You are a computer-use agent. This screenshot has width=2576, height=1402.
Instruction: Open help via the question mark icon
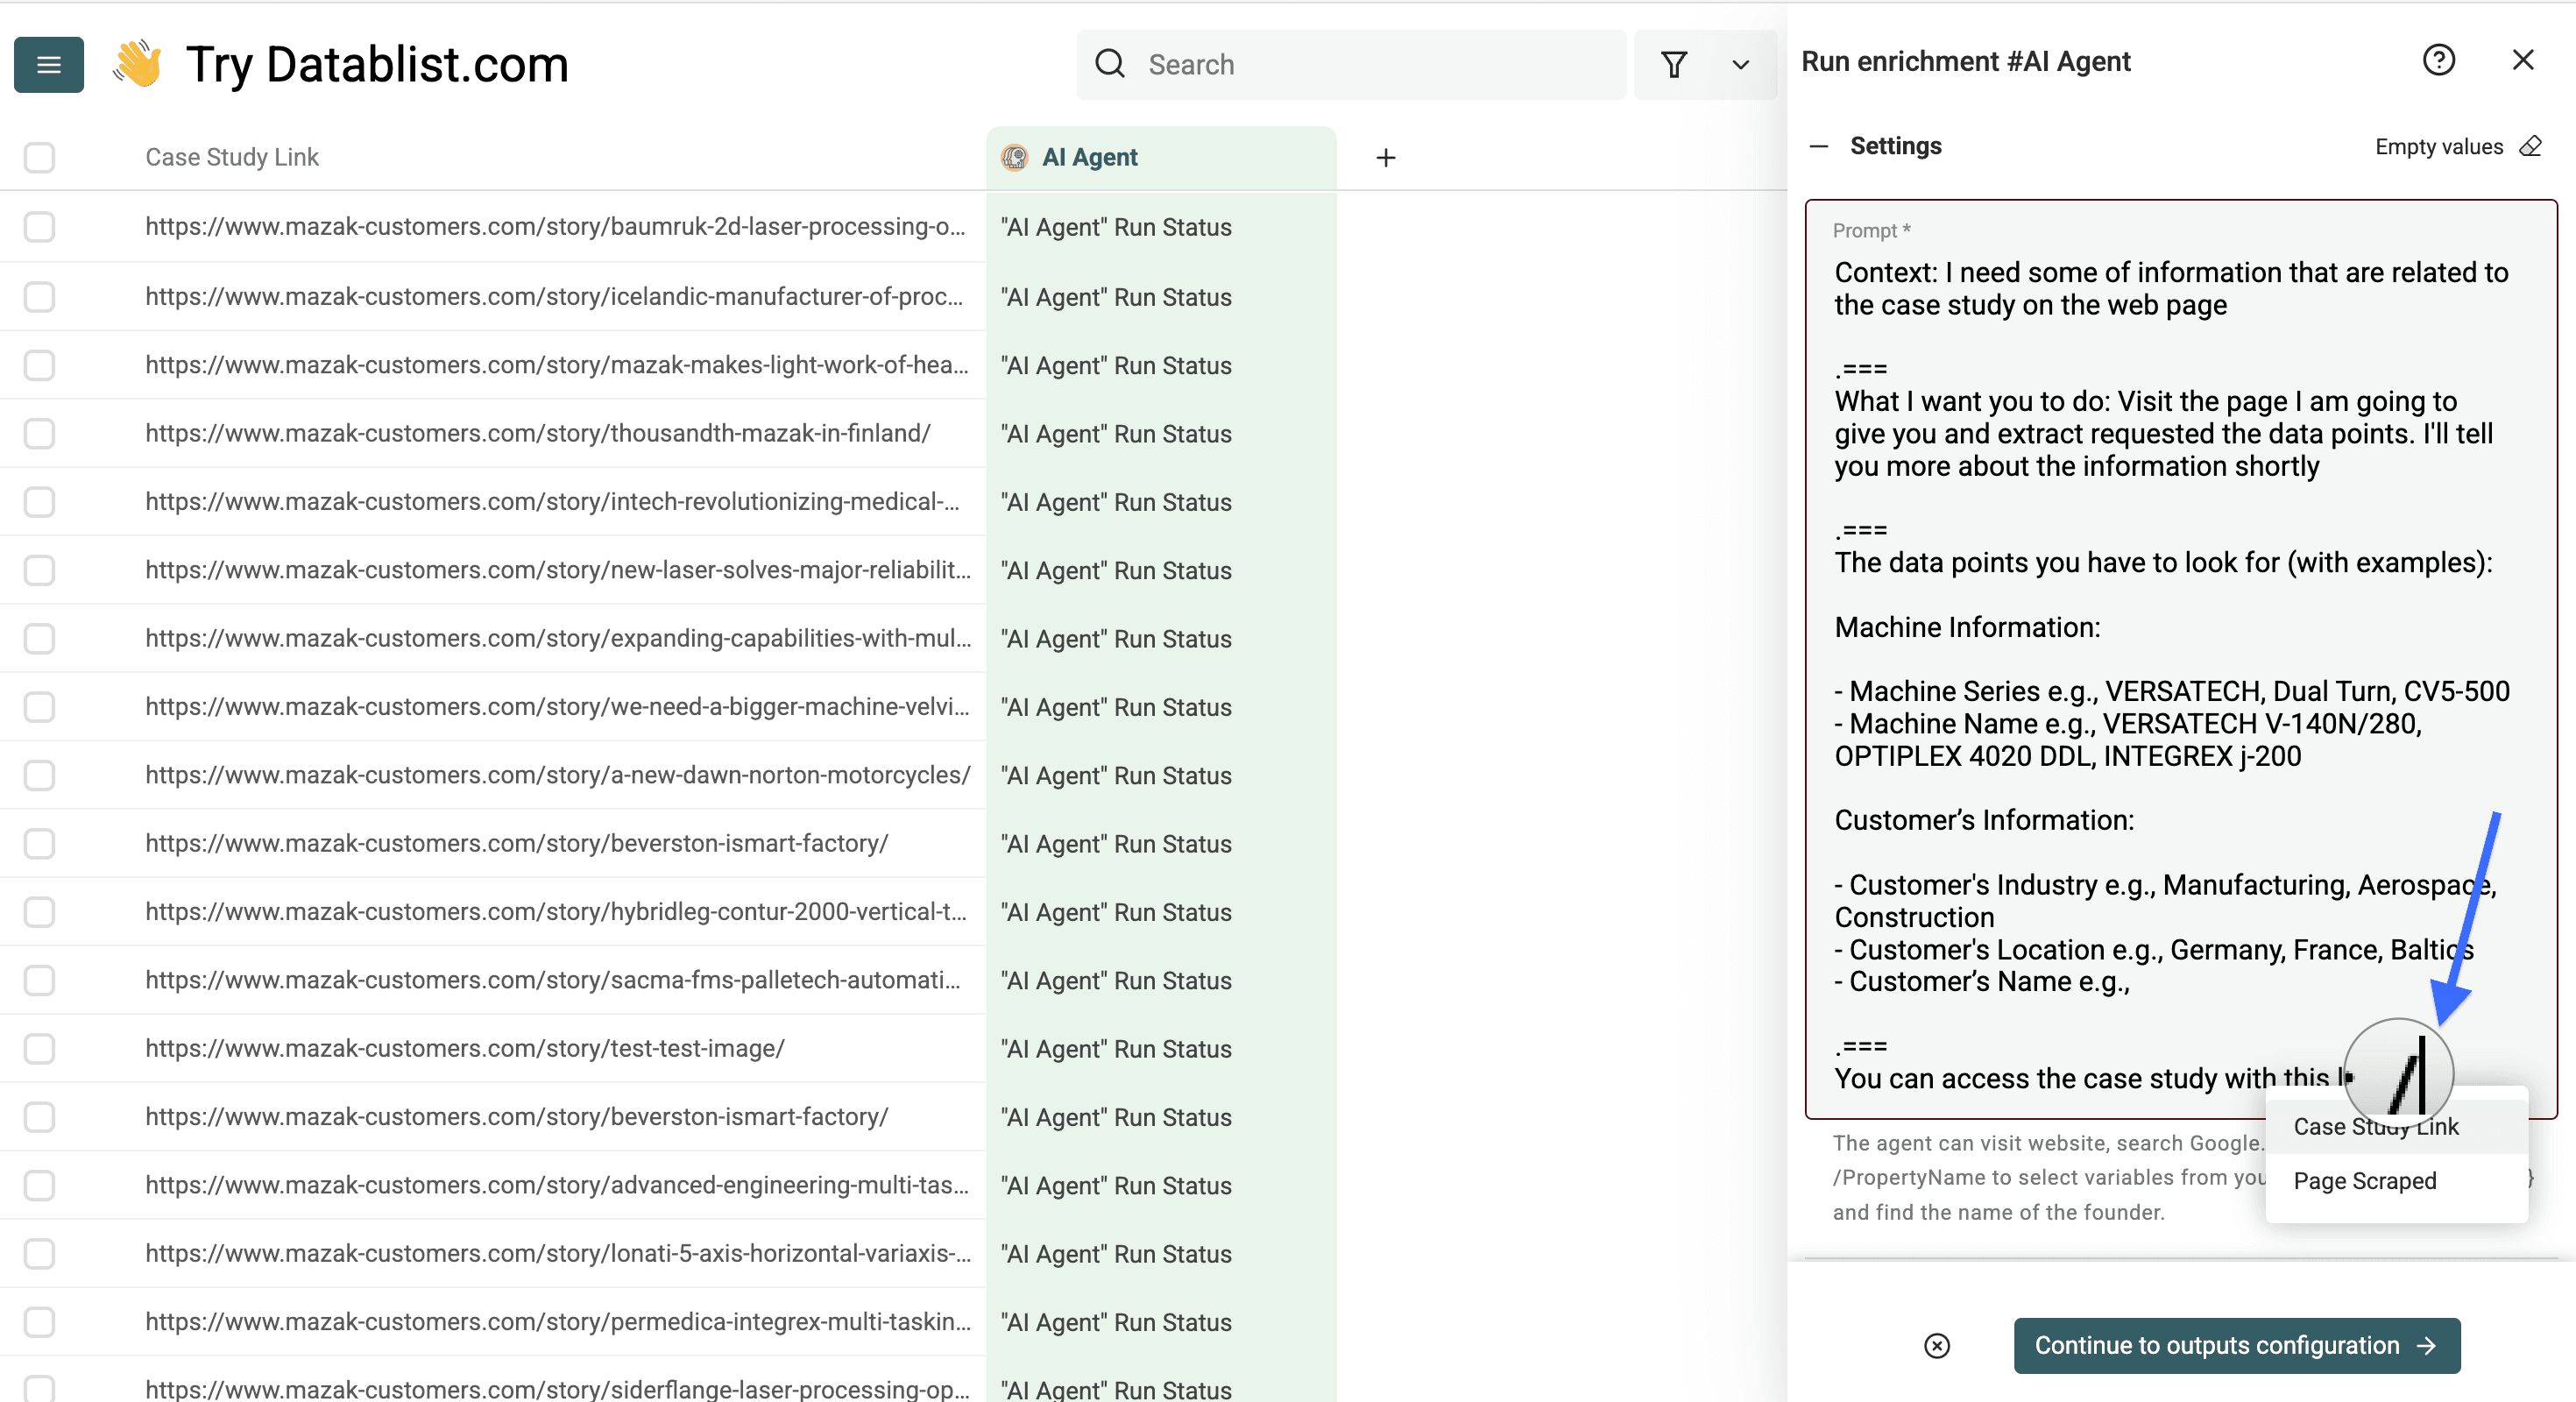pos(2439,60)
